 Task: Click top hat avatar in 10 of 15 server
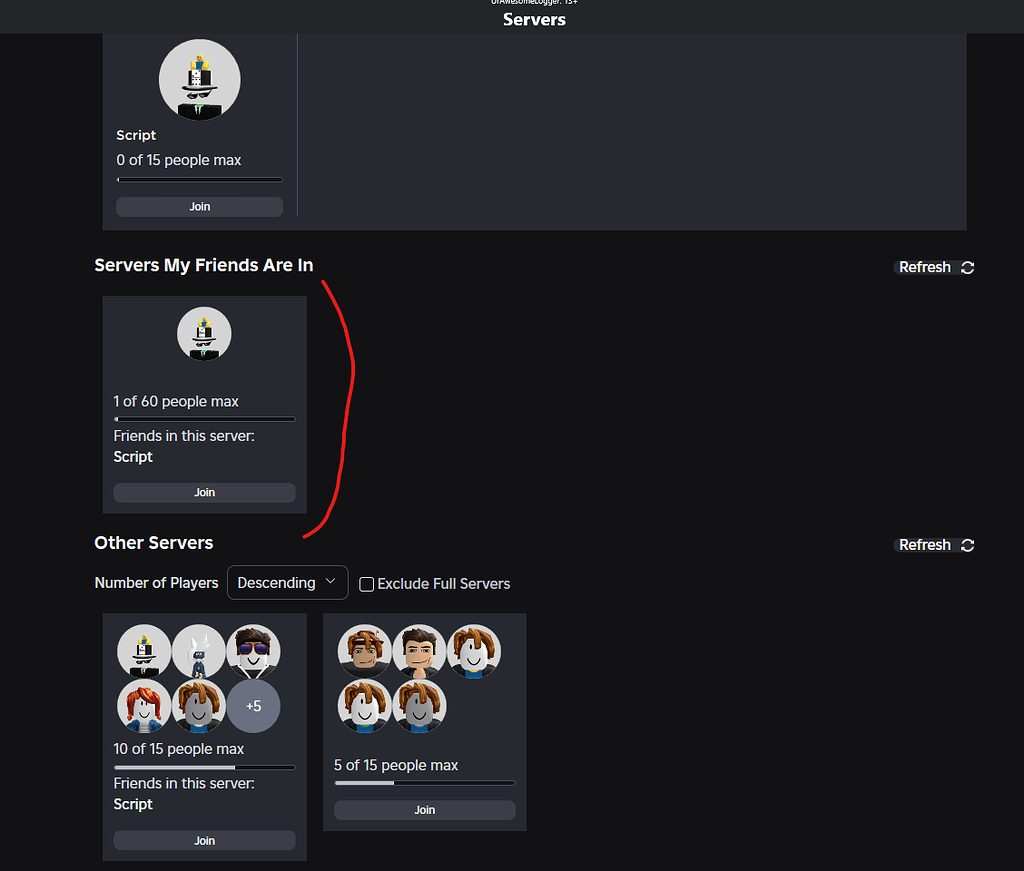tap(144, 651)
